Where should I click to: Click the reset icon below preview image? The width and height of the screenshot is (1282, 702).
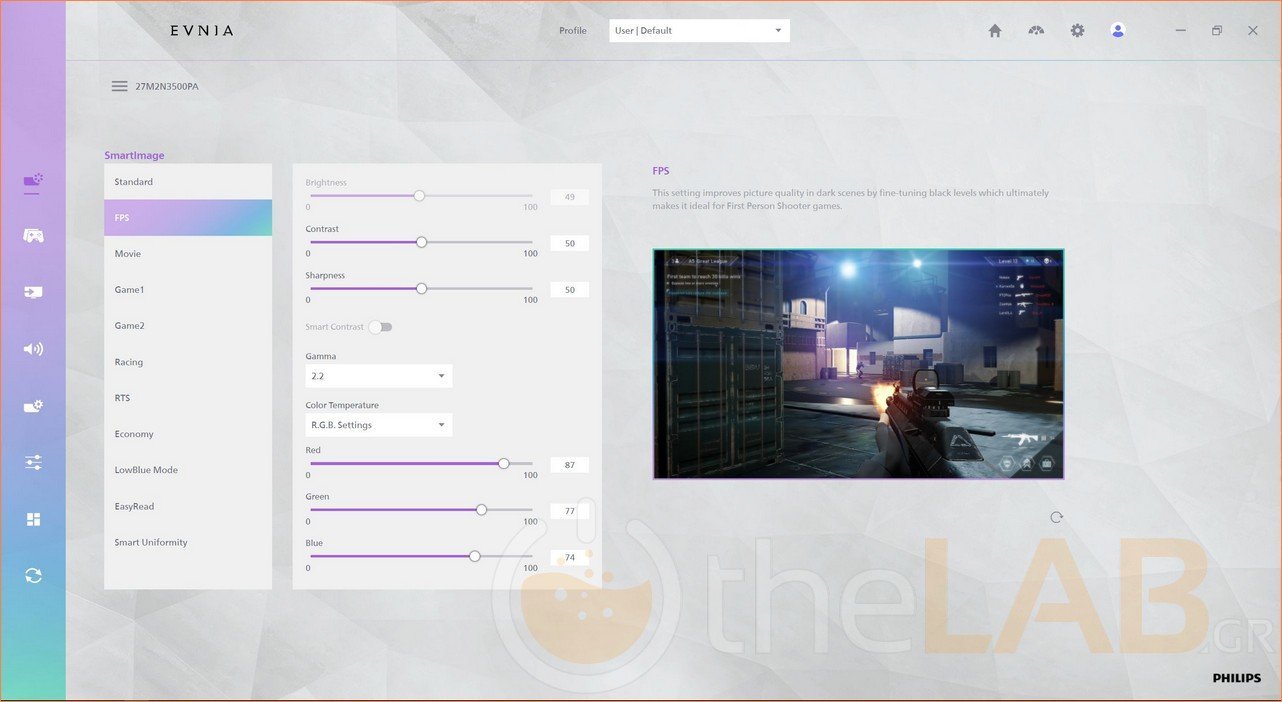click(1056, 517)
